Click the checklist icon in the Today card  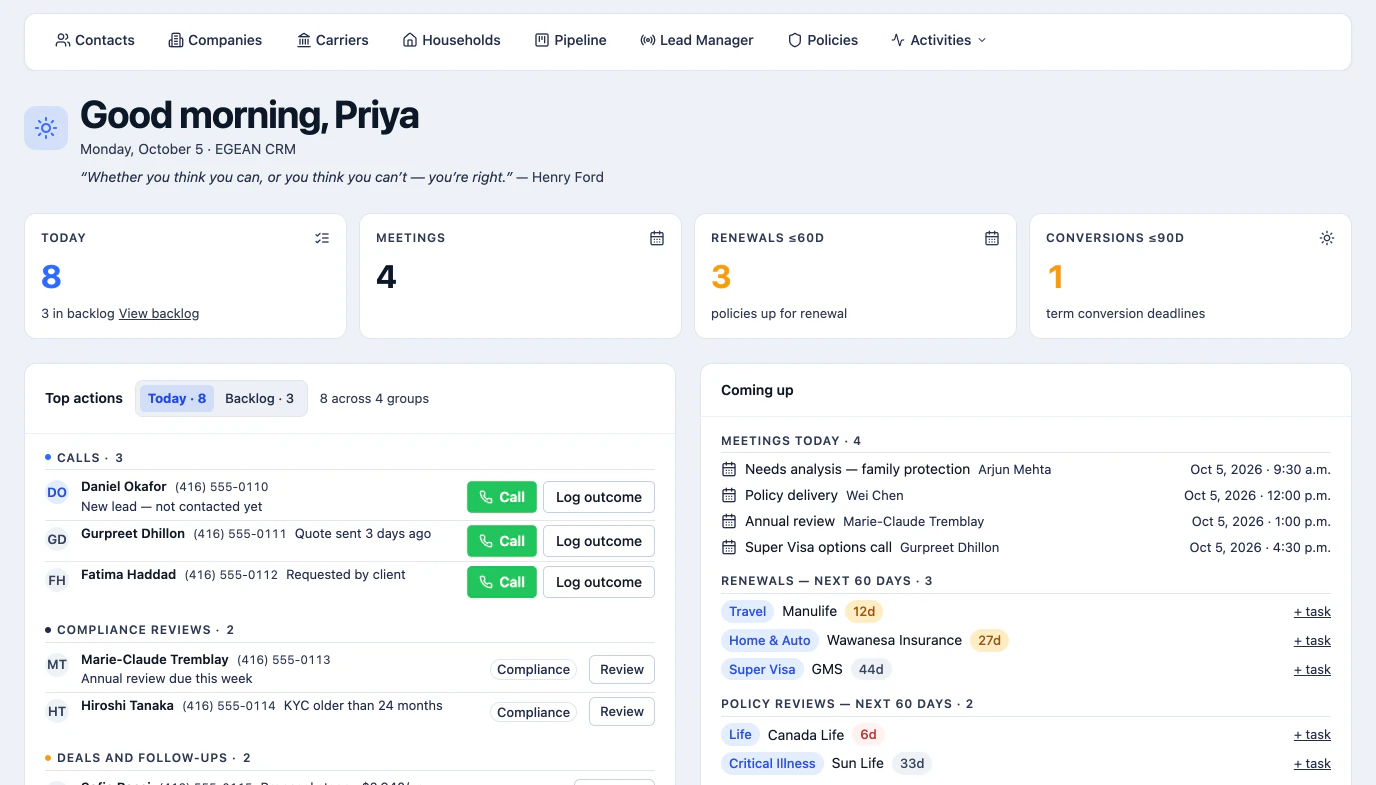pos(322,238)
